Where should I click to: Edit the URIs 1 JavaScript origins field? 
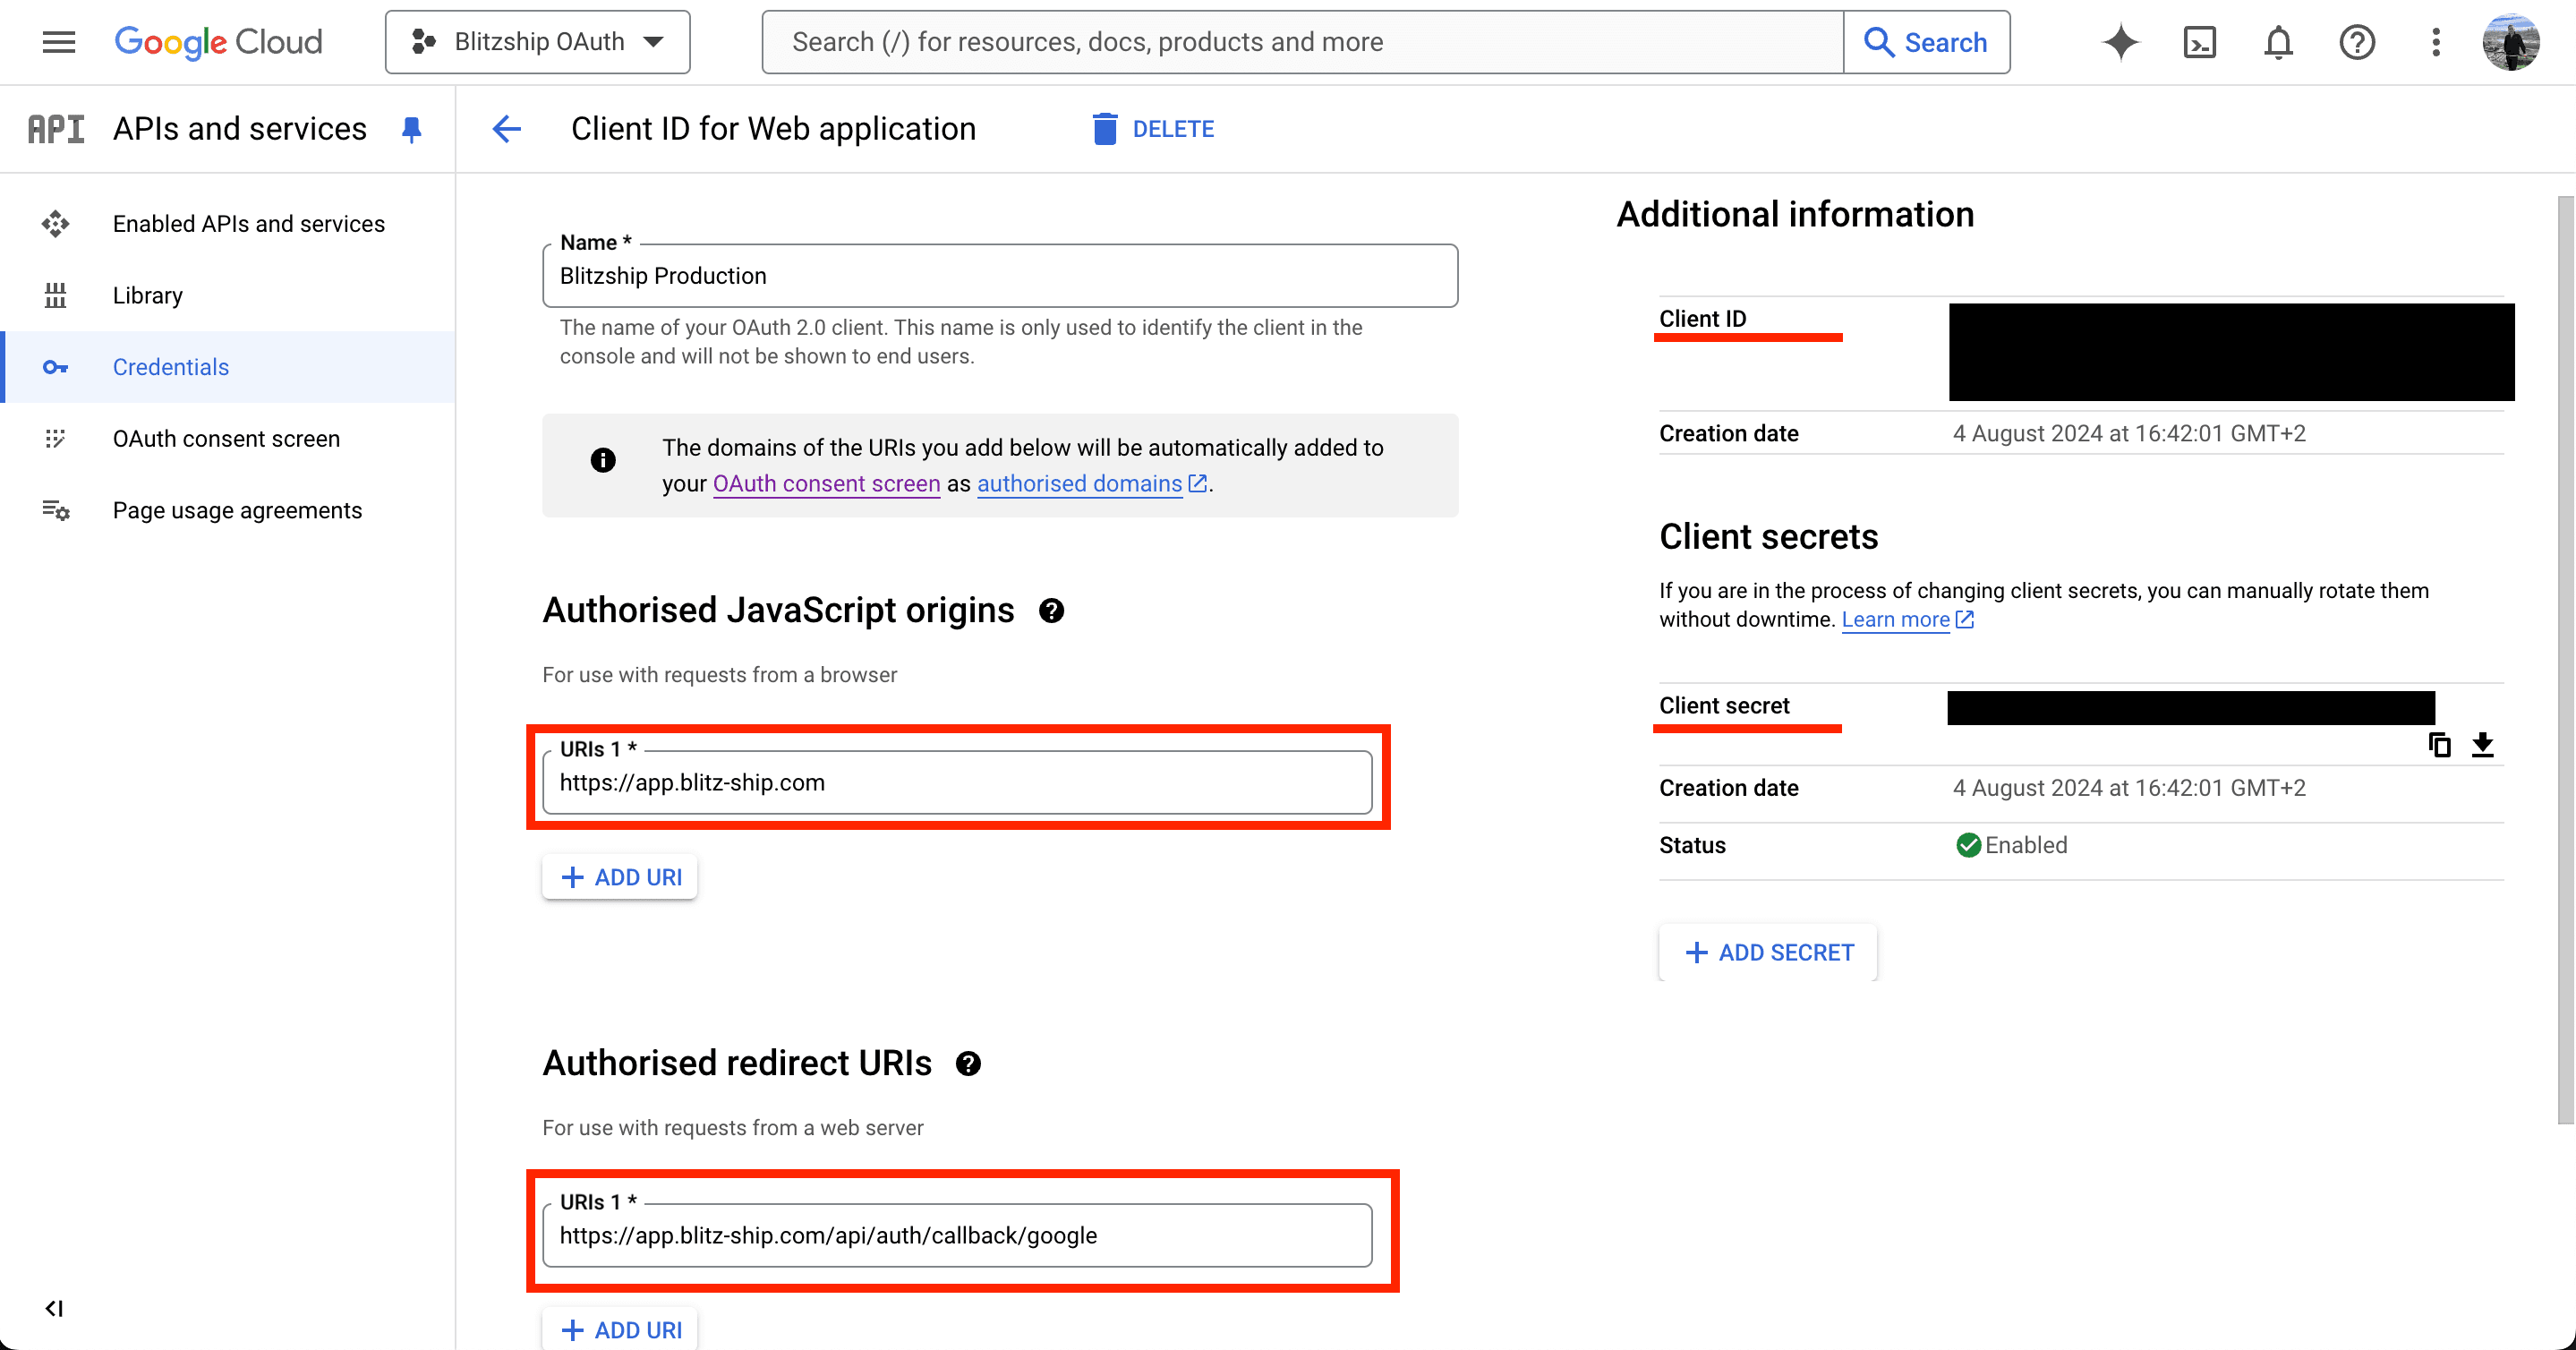960,782
